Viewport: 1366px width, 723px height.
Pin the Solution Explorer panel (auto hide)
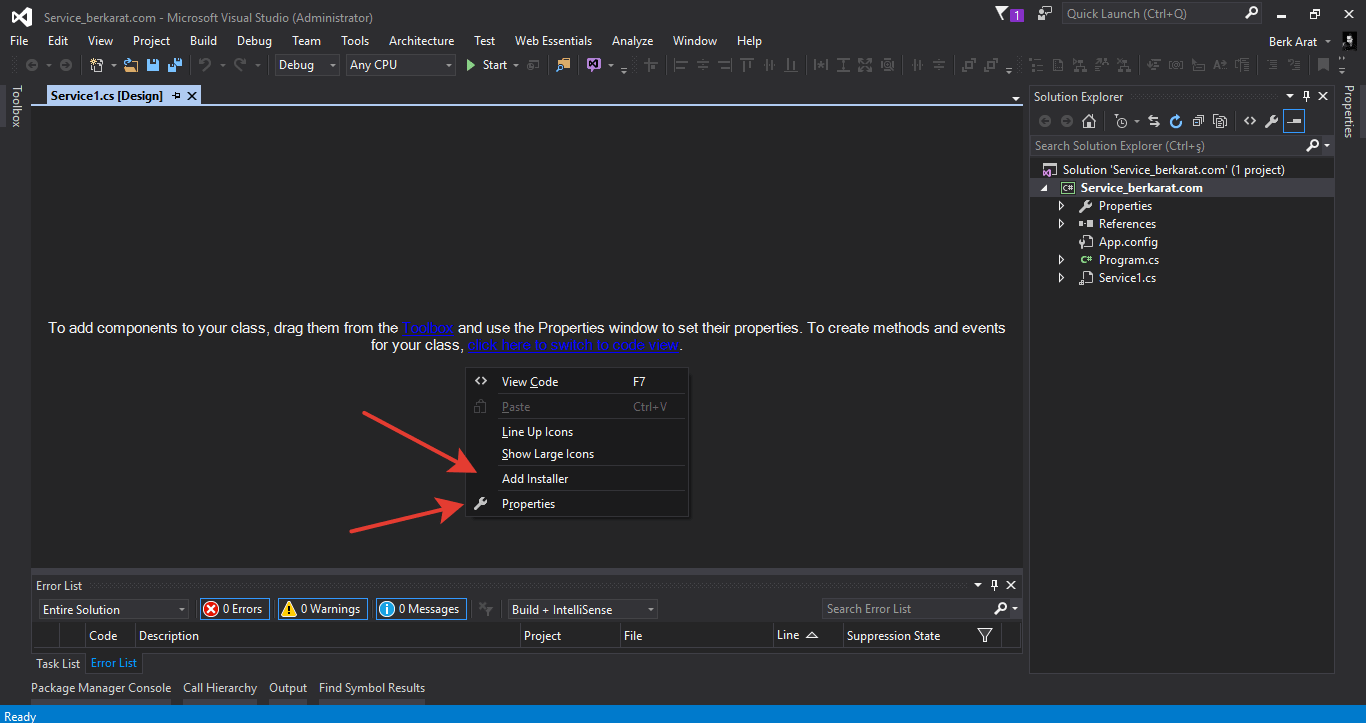1306,97
